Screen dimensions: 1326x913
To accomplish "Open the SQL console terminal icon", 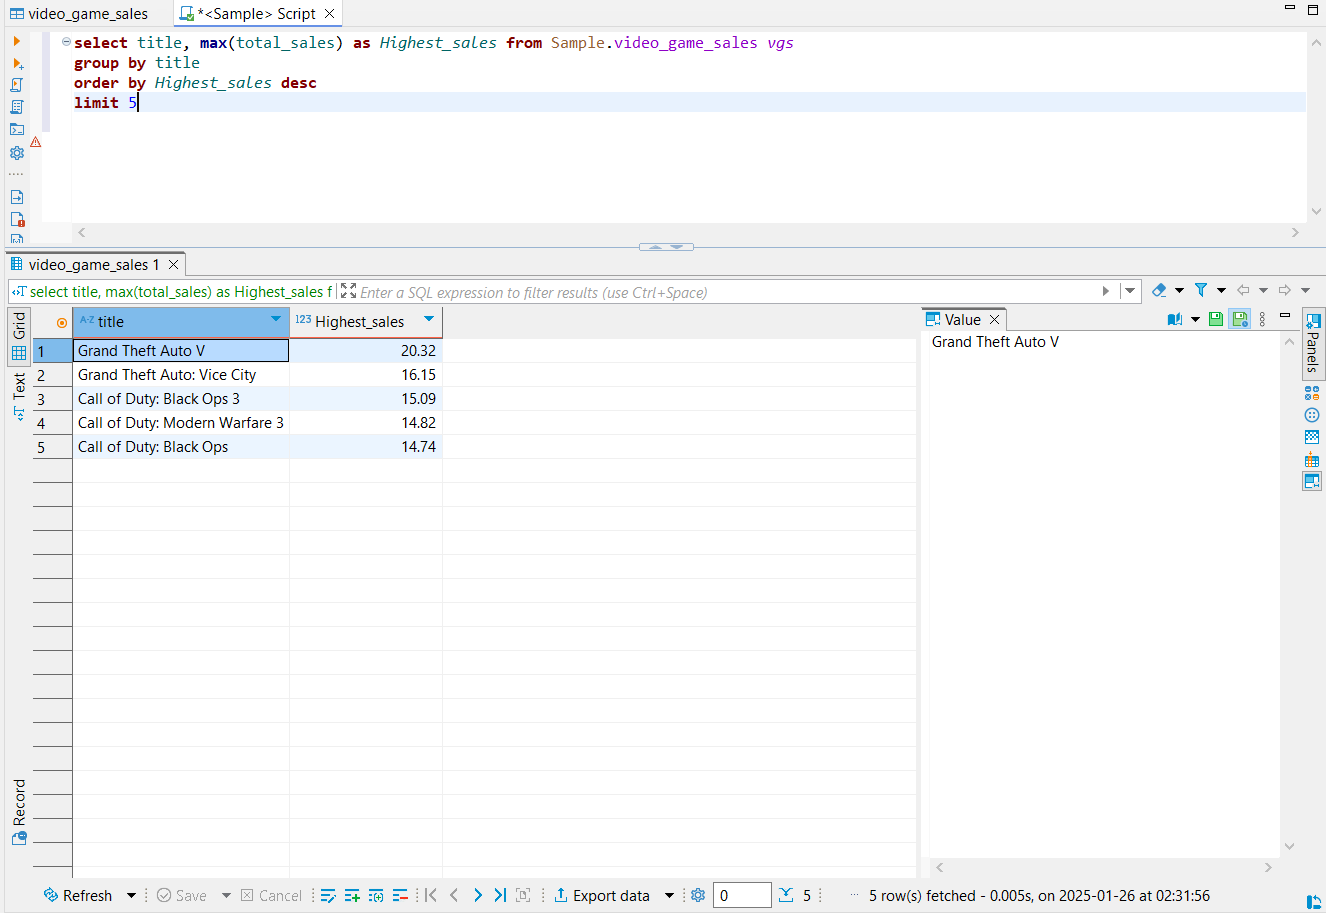I will click(17, 129).
